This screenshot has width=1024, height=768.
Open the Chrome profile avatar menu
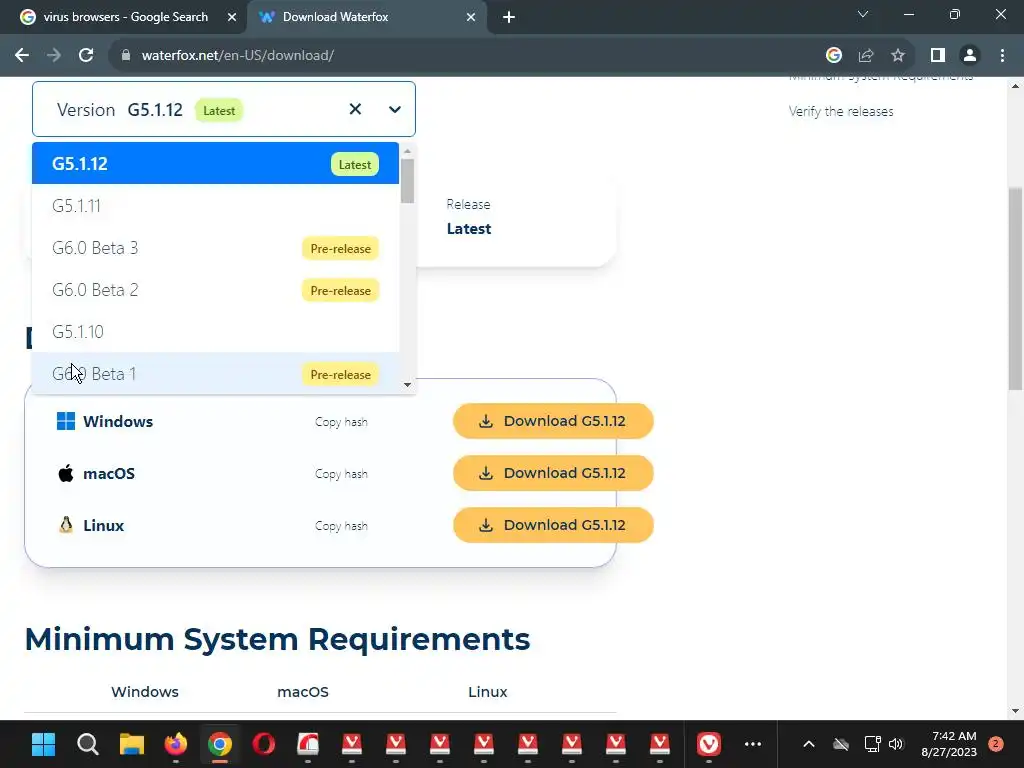point(970,56)
